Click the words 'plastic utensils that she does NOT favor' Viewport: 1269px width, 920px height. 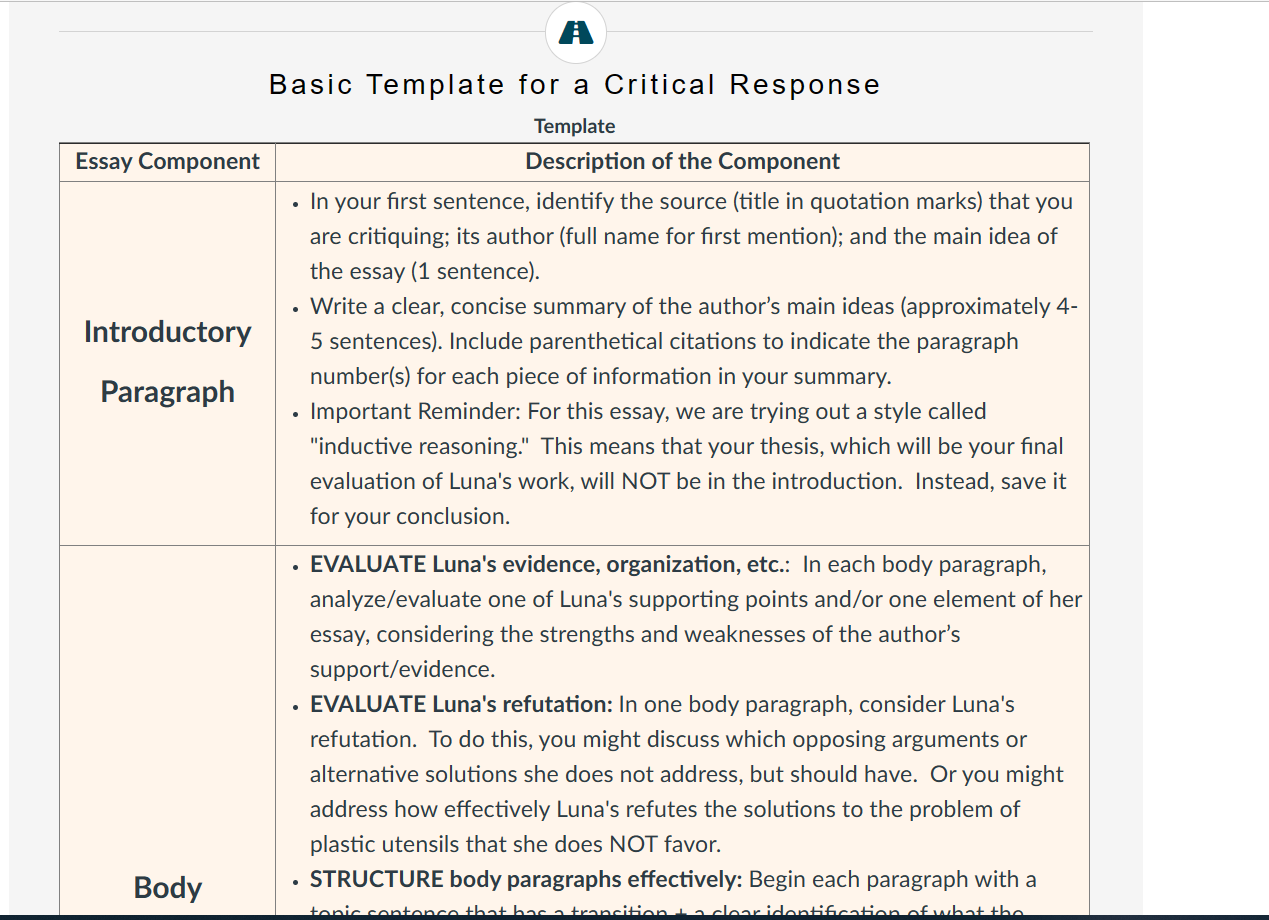click(x=514, y=845)
